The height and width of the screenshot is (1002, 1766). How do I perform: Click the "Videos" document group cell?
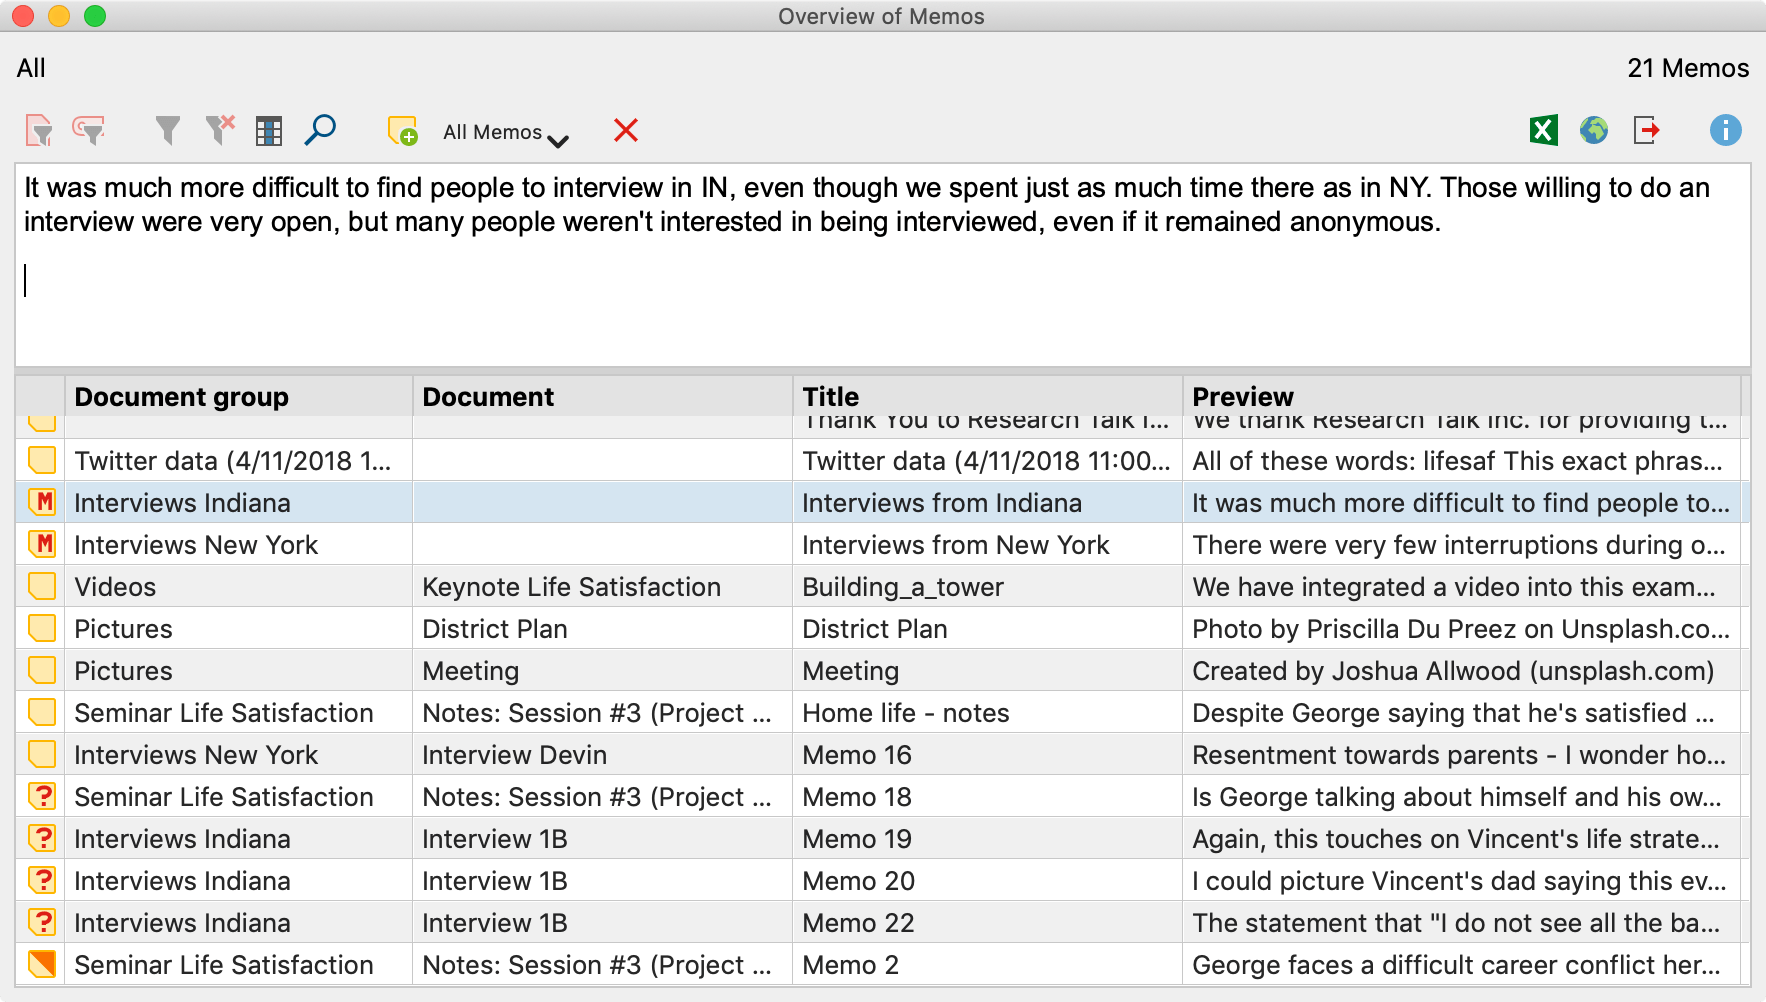pos(239,587)
